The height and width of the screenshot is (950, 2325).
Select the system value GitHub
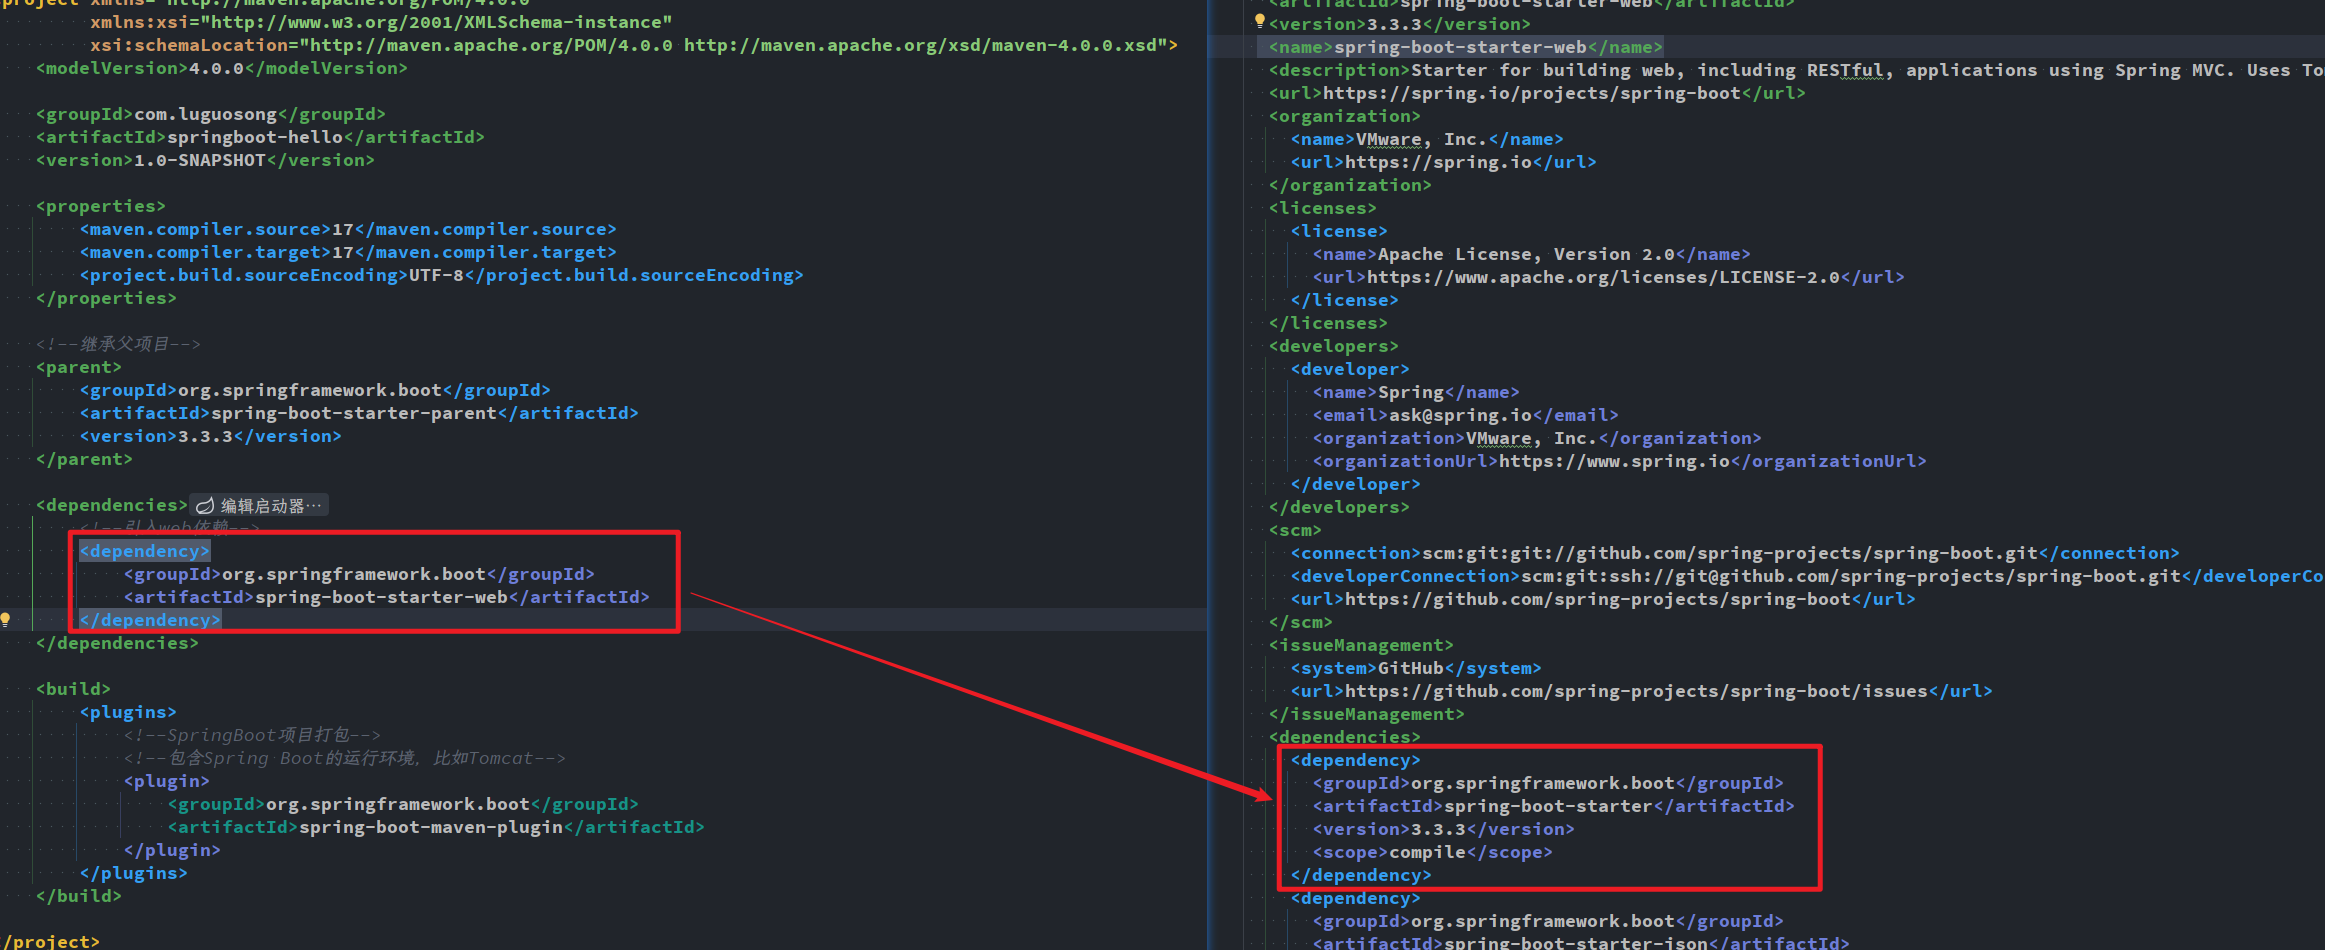pos(1411,668)
